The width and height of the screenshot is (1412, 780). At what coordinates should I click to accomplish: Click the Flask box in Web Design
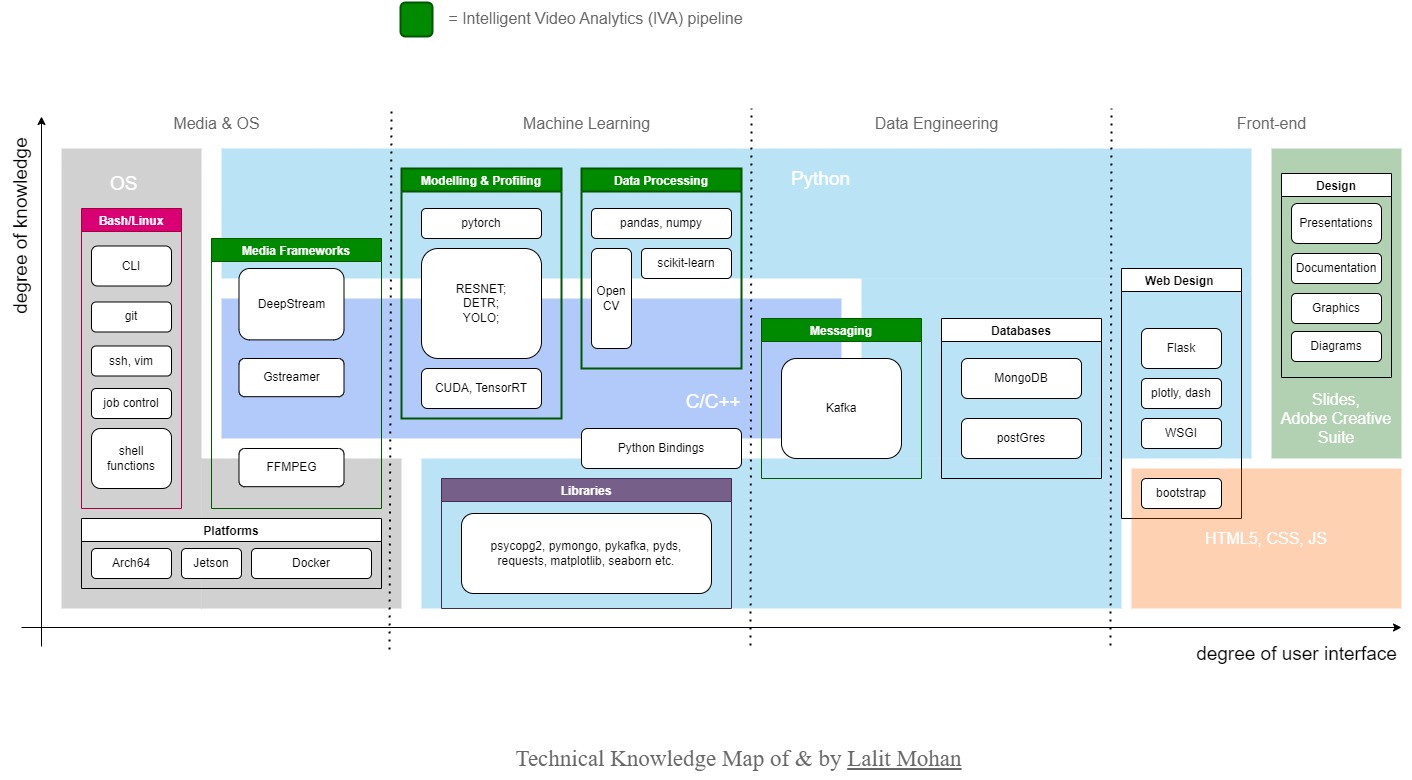click(x=1181, y=348)
